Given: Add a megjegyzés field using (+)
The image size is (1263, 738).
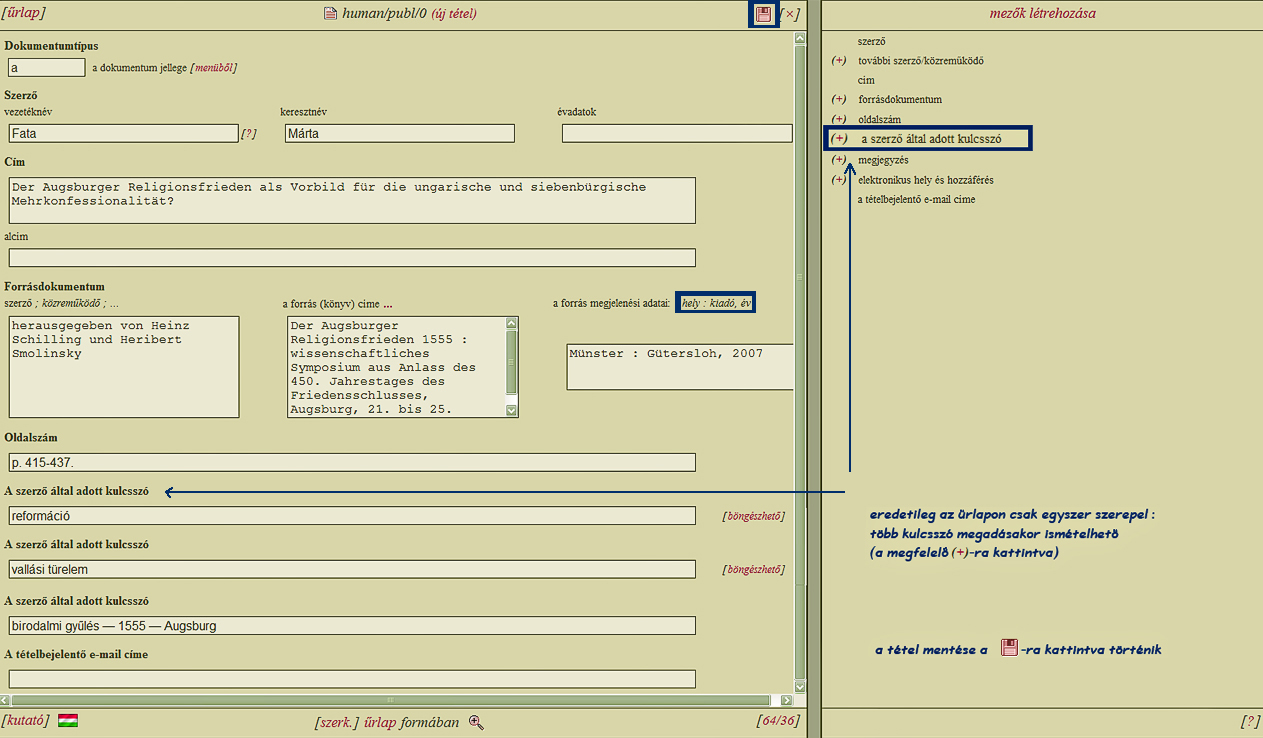Looking at the screenshot, I should pyautogui.click(x=839, y=160).
